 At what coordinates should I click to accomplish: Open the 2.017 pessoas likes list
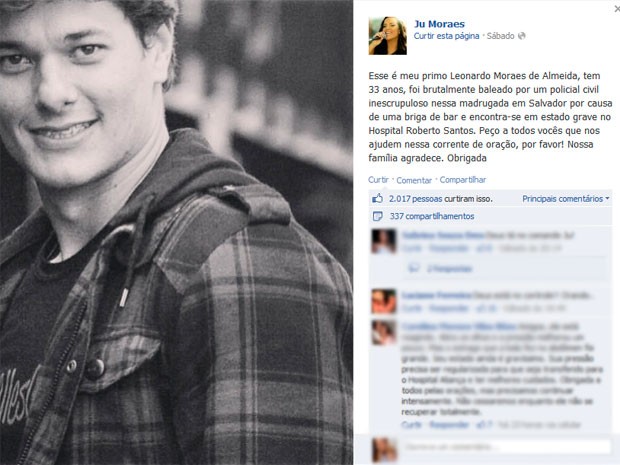pyautogui.click(x=416, y=199)
